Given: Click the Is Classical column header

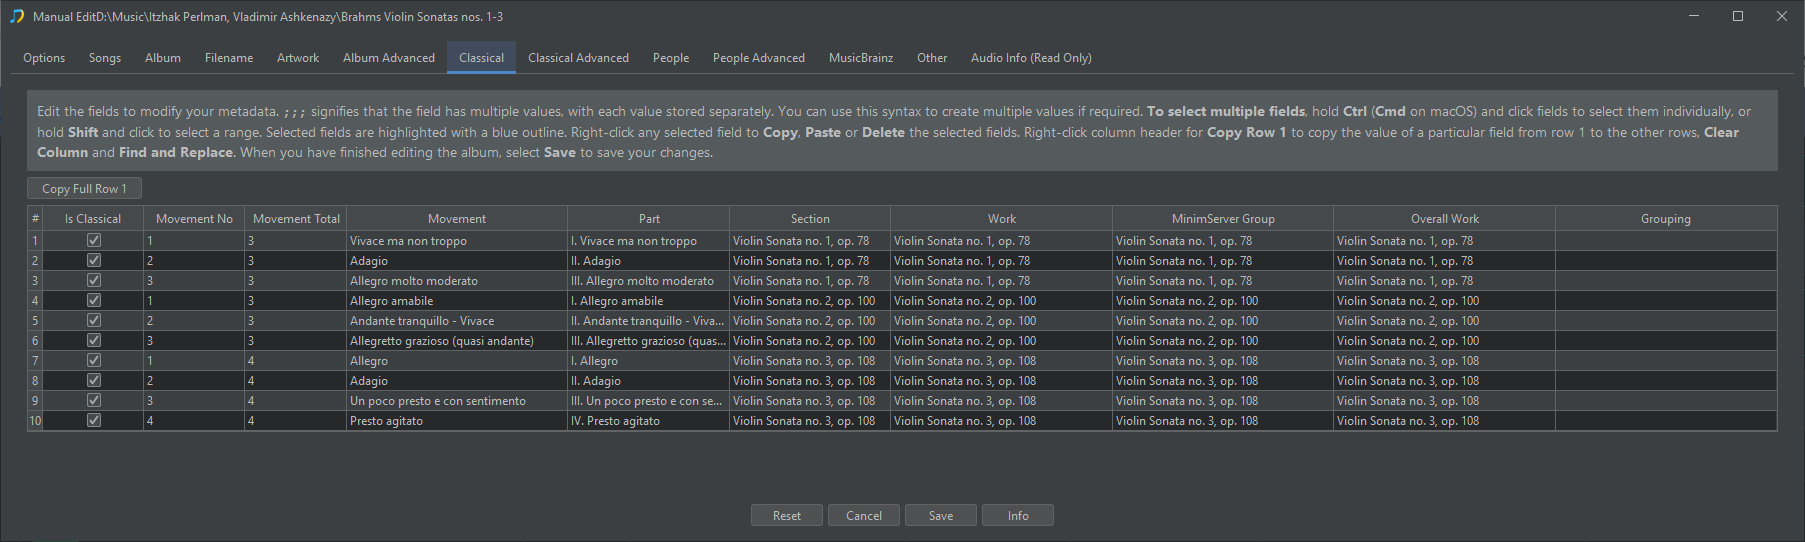Looking at the screenshot, I should [x=93, y=219].
